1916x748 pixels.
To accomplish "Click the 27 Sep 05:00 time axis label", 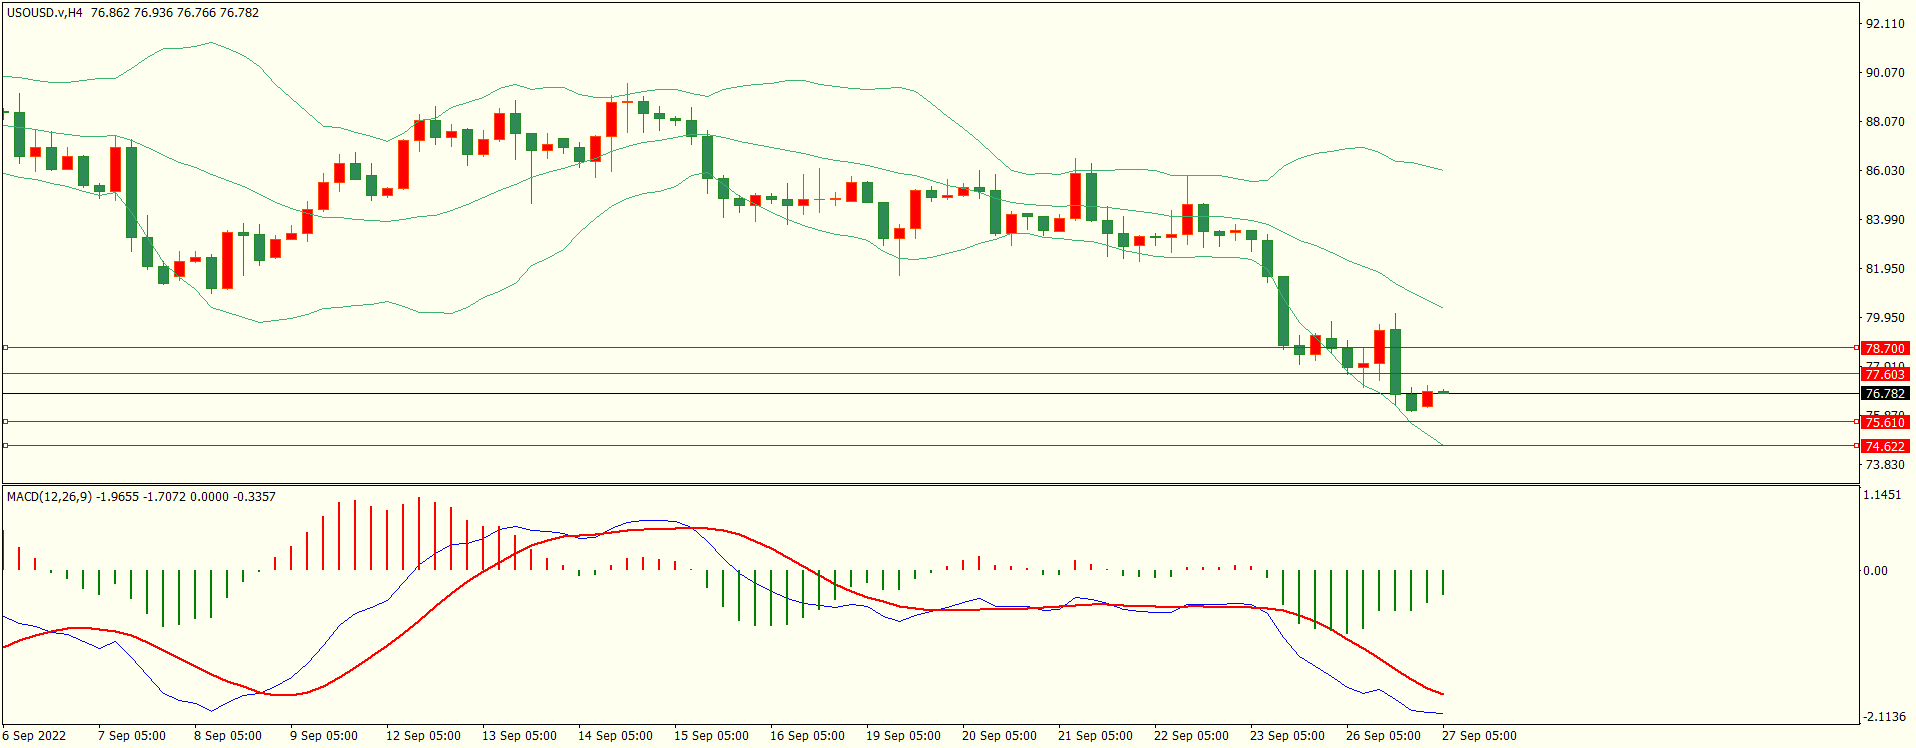I will (1479, 736).
